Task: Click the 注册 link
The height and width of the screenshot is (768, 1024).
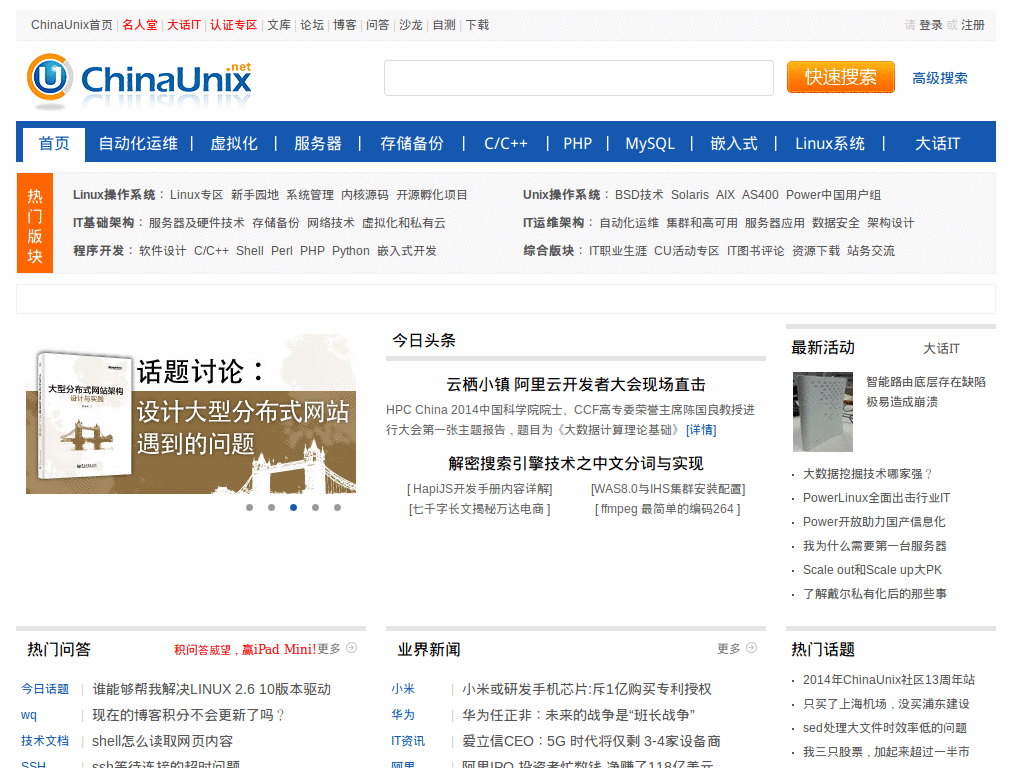Action: [x=972, y=25]
